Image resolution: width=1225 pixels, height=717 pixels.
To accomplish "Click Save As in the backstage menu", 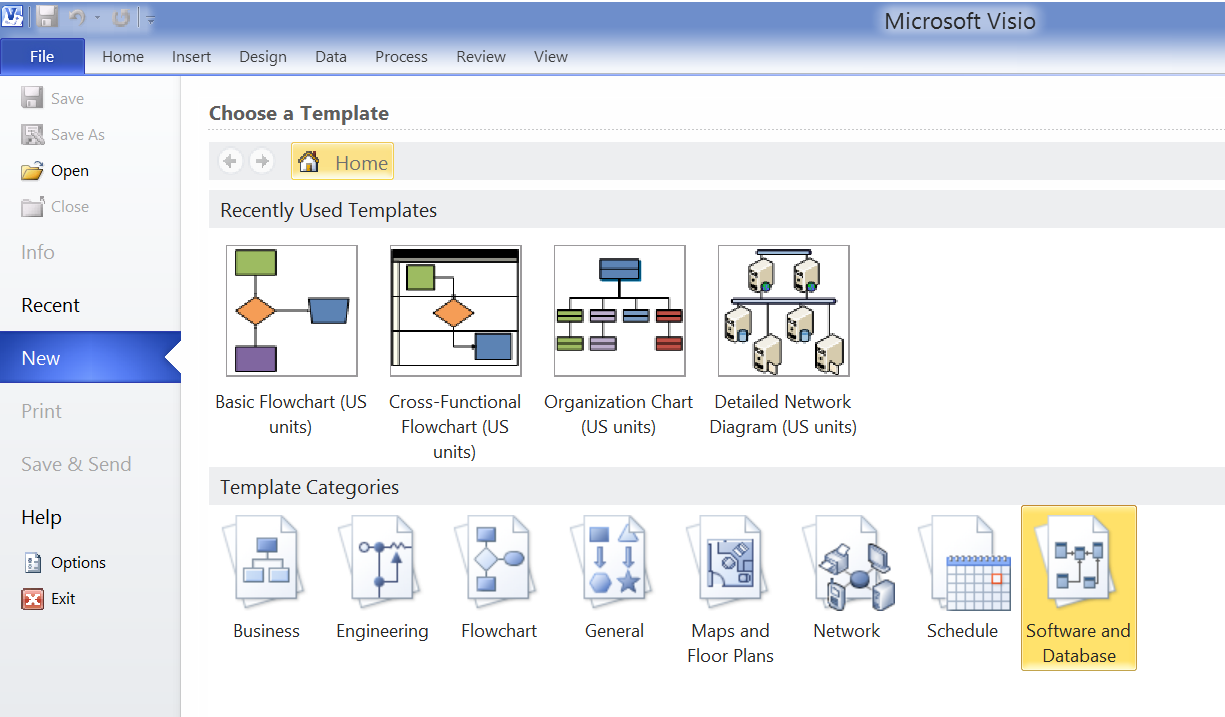I will pyautogui.click(x=64, y=135).
